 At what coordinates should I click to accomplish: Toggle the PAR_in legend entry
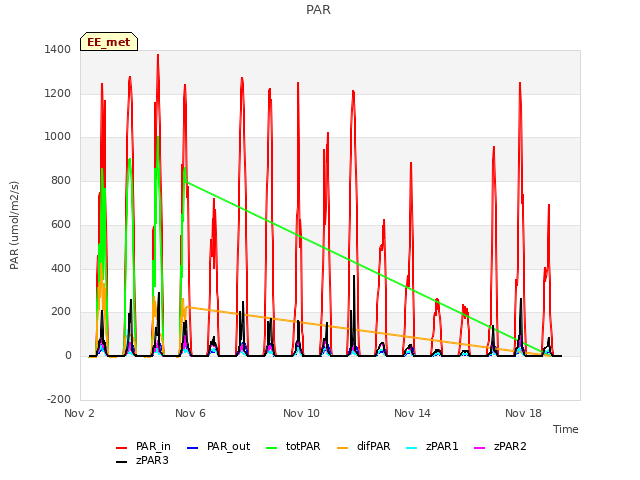tap(143, 447)
